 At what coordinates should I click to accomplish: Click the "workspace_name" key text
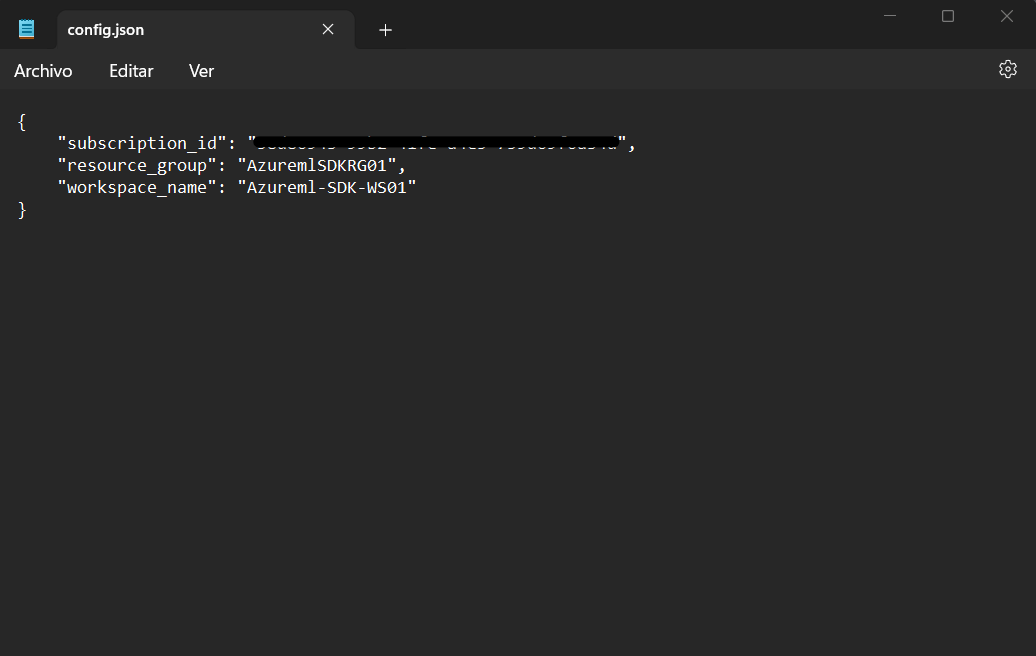click(137, 188)
